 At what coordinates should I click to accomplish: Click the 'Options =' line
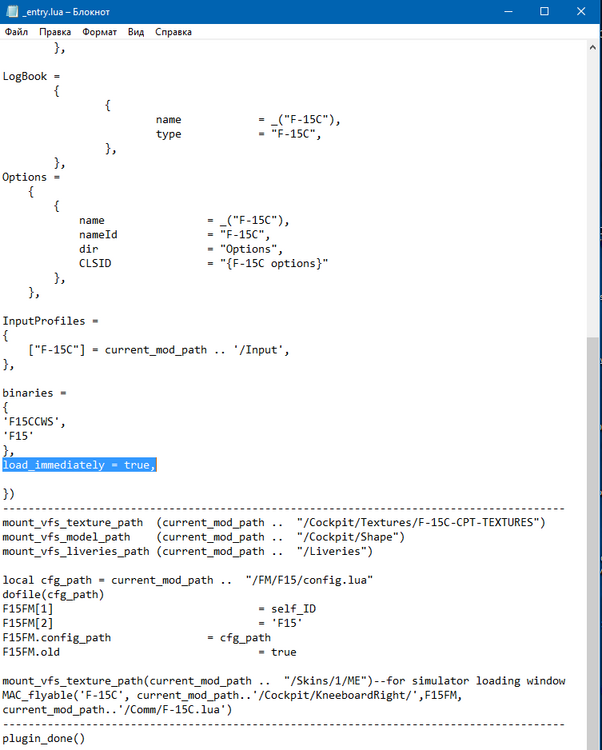pyautogui.click(x=31, y=177)
